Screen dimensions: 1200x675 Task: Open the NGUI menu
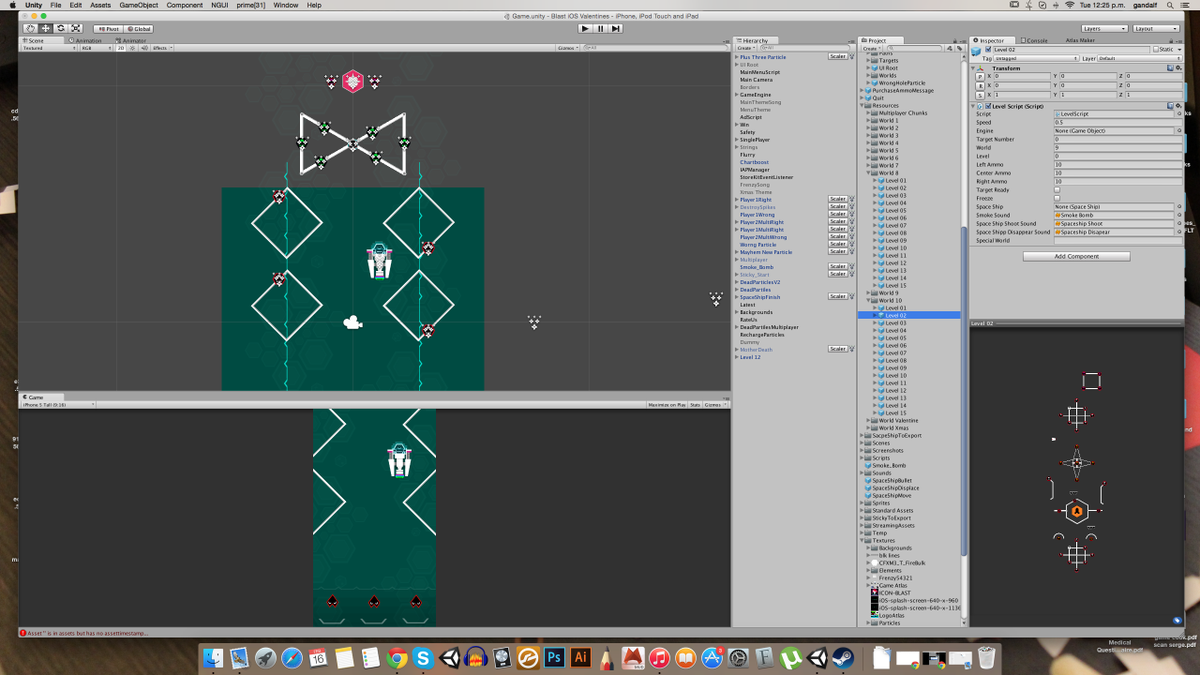pyautogui.click(x=220, y=5)
